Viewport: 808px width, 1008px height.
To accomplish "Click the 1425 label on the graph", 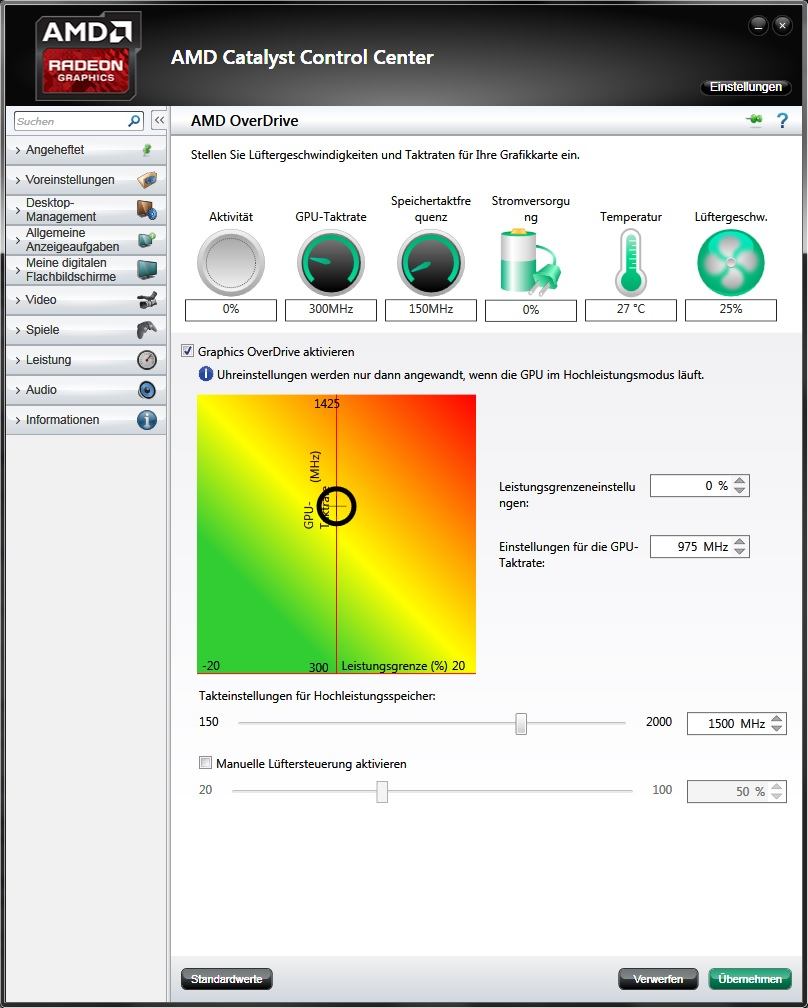I will coord(327,404).
